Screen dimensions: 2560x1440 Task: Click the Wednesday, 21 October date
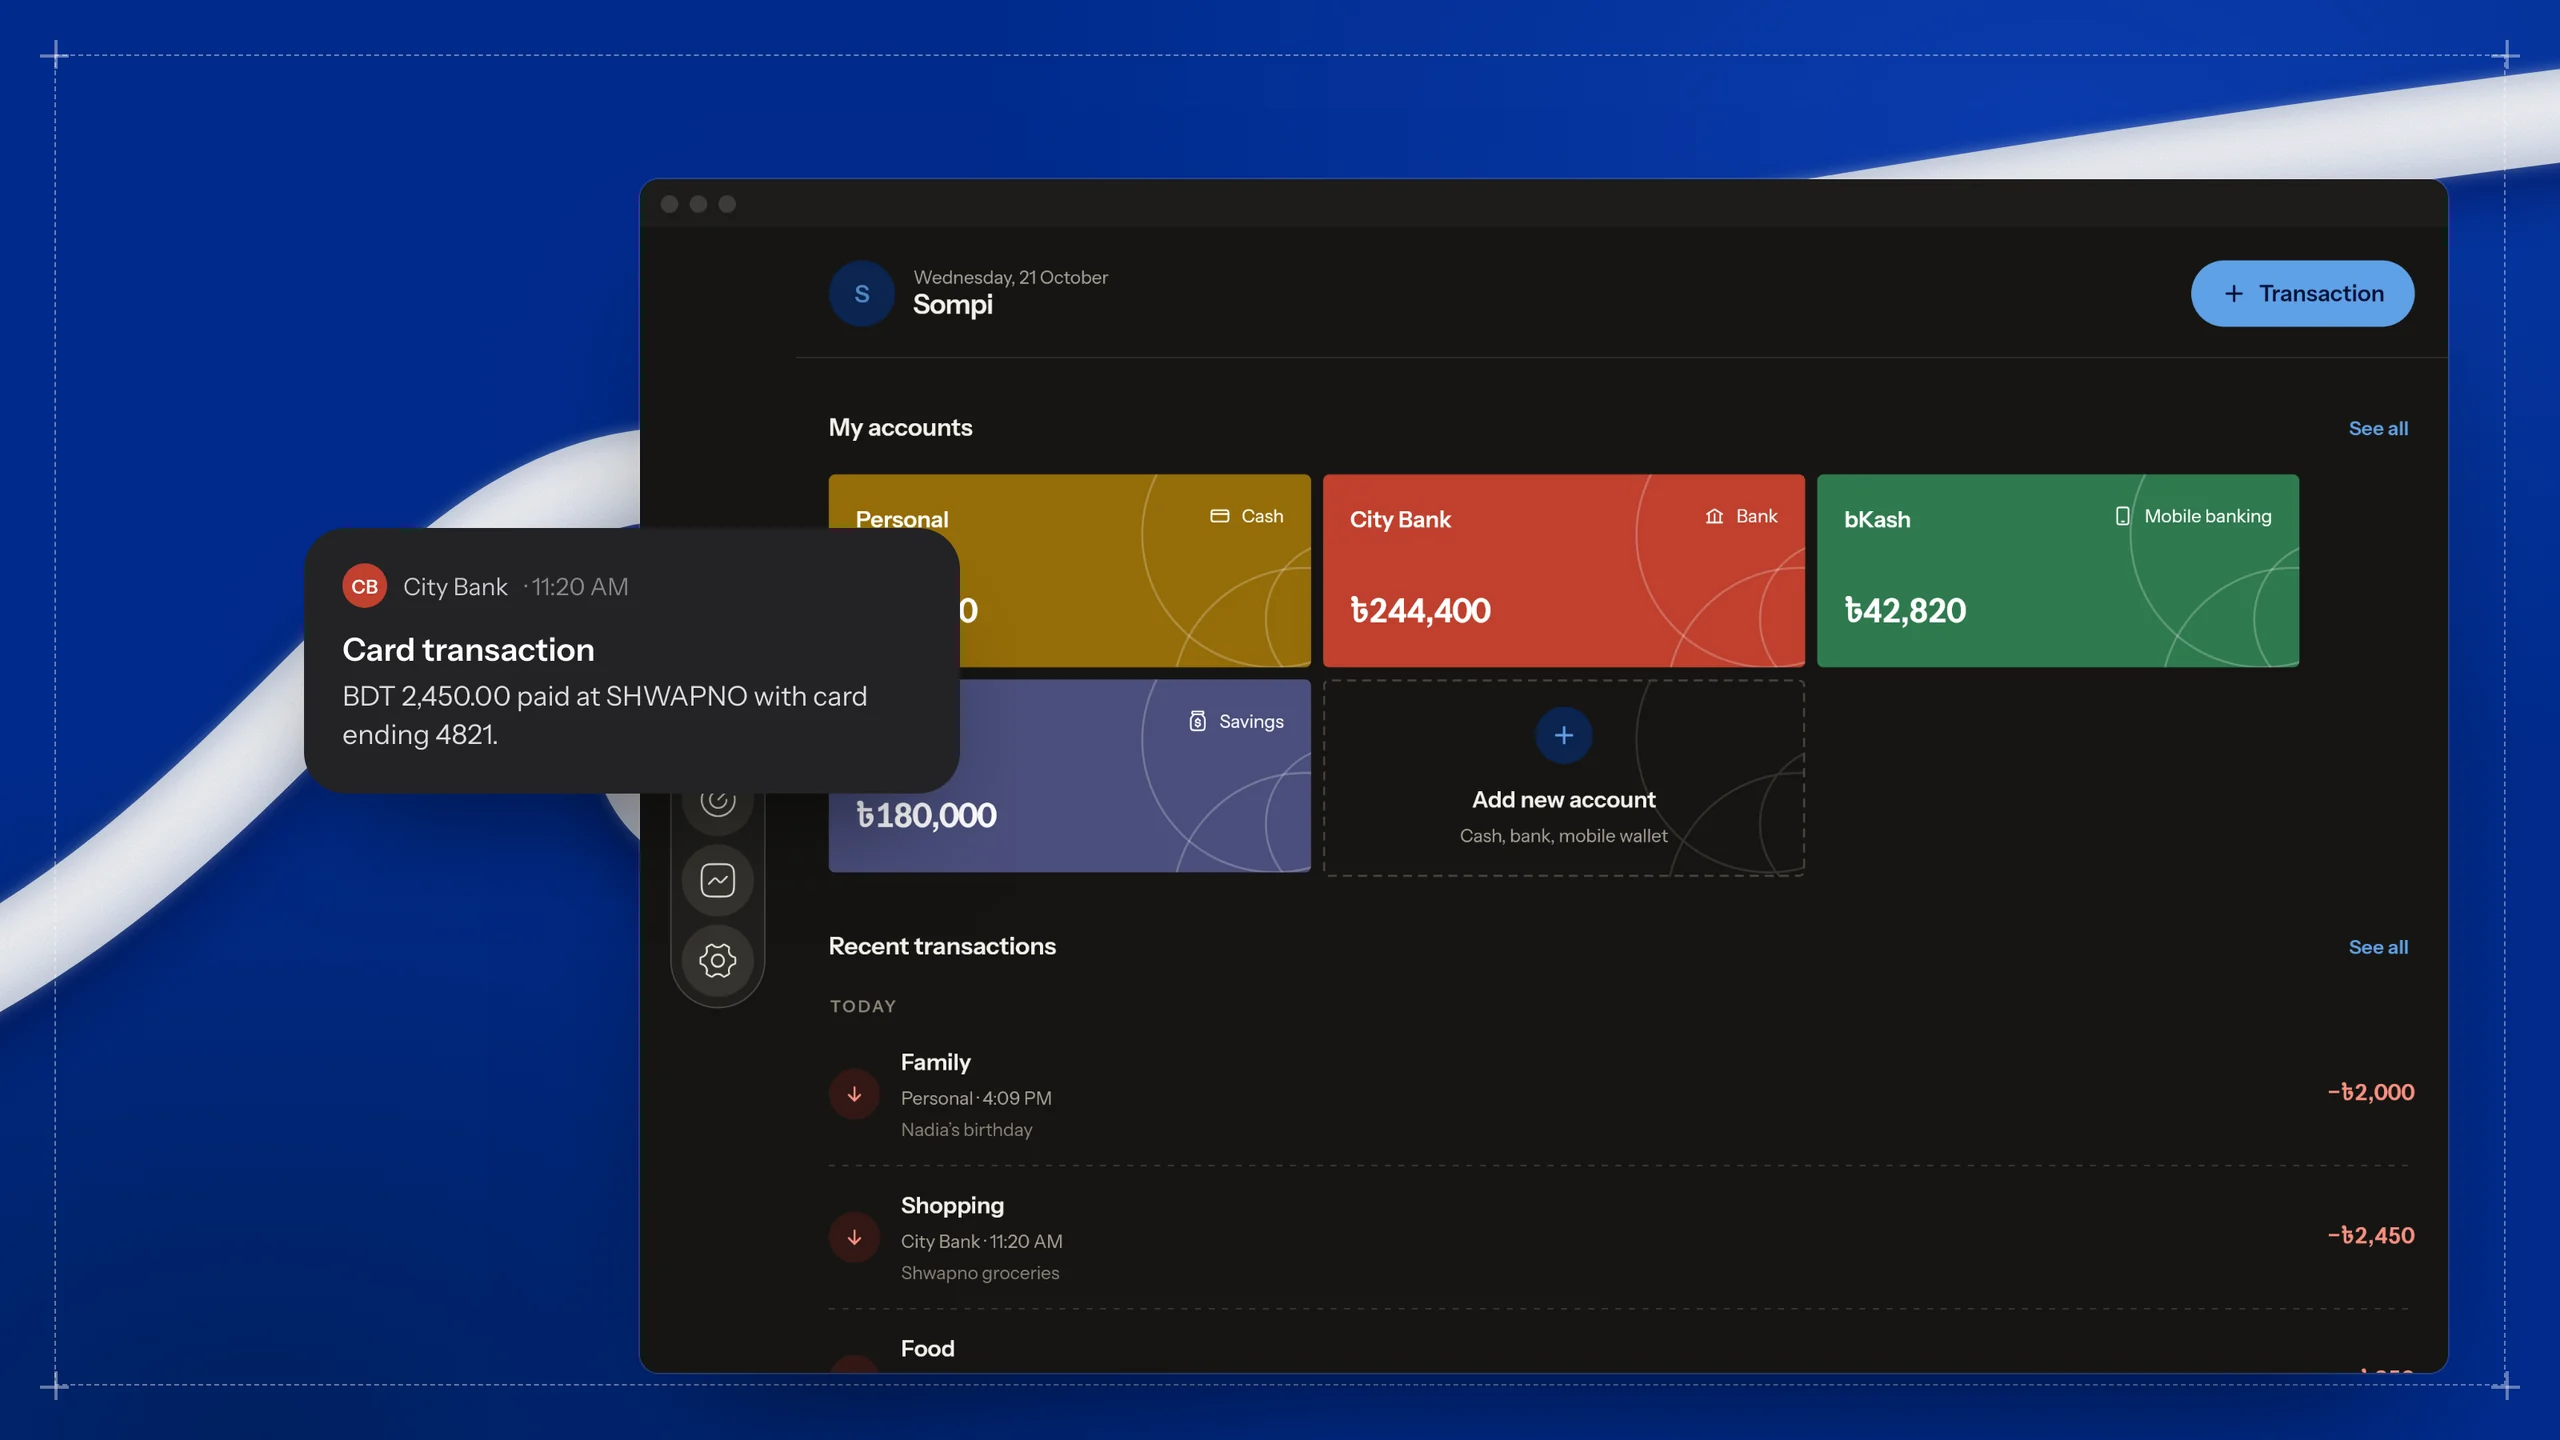tap(1010, 277)
